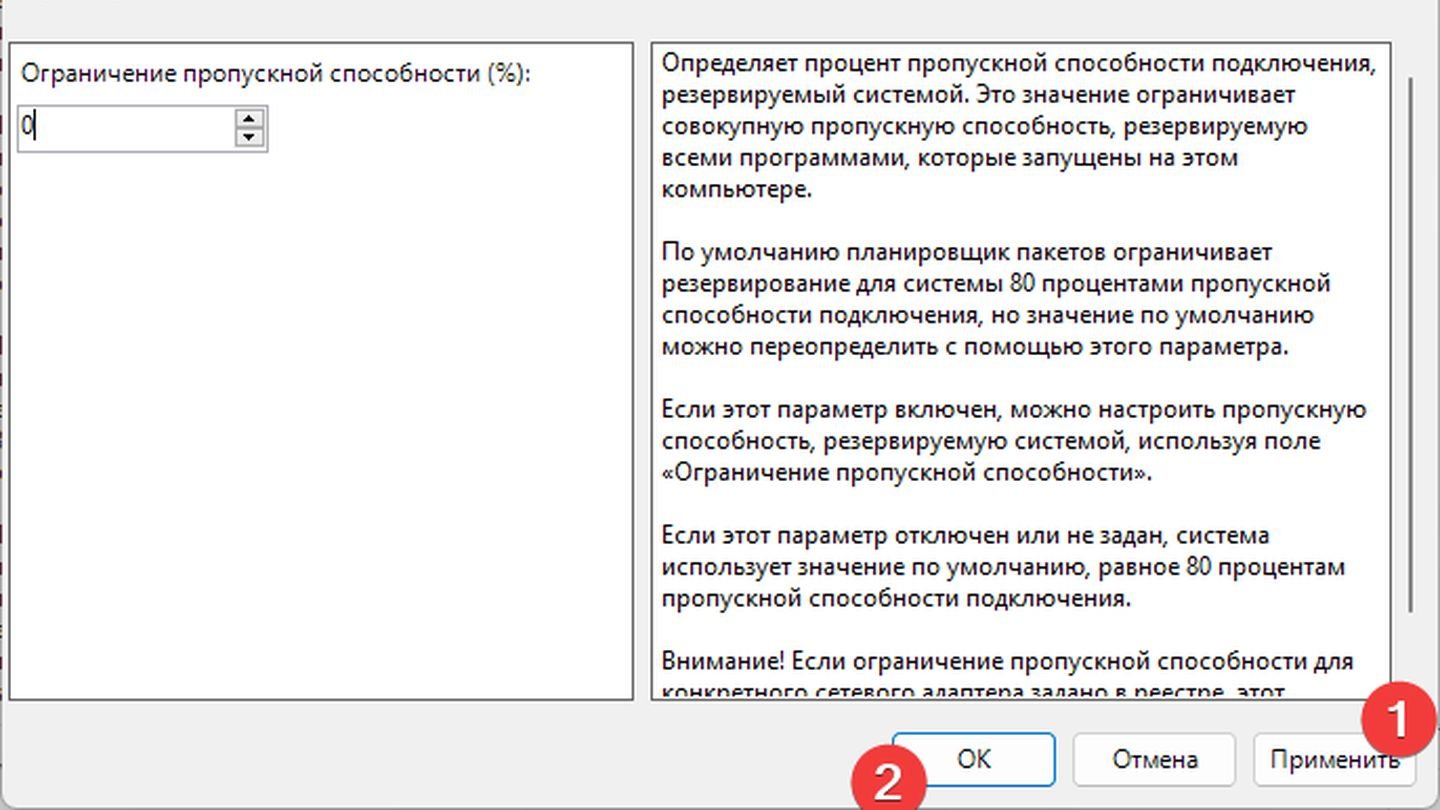Click the text starting 'Внимание! Если ограничение'
1440x810 pixels.
pyautogui.click(x=1007, y=675)
